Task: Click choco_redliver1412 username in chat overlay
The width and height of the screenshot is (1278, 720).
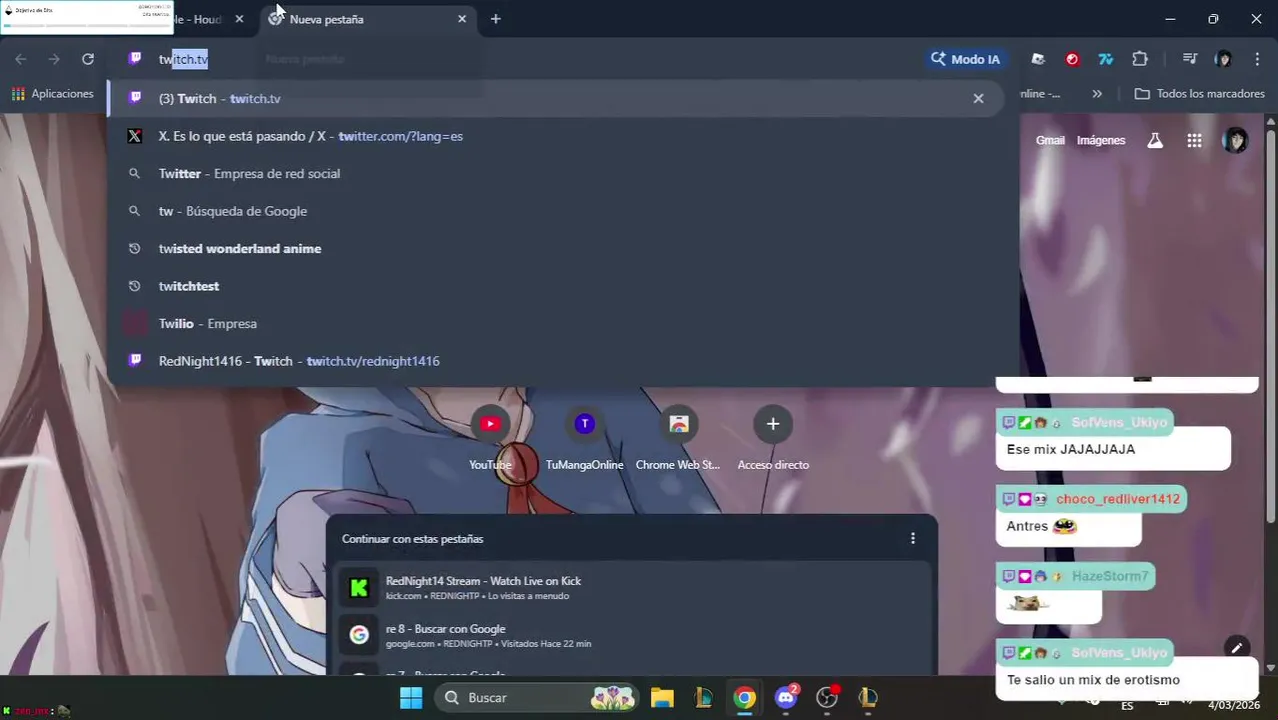Action: pyautogui.click(x=1118, y=499)
